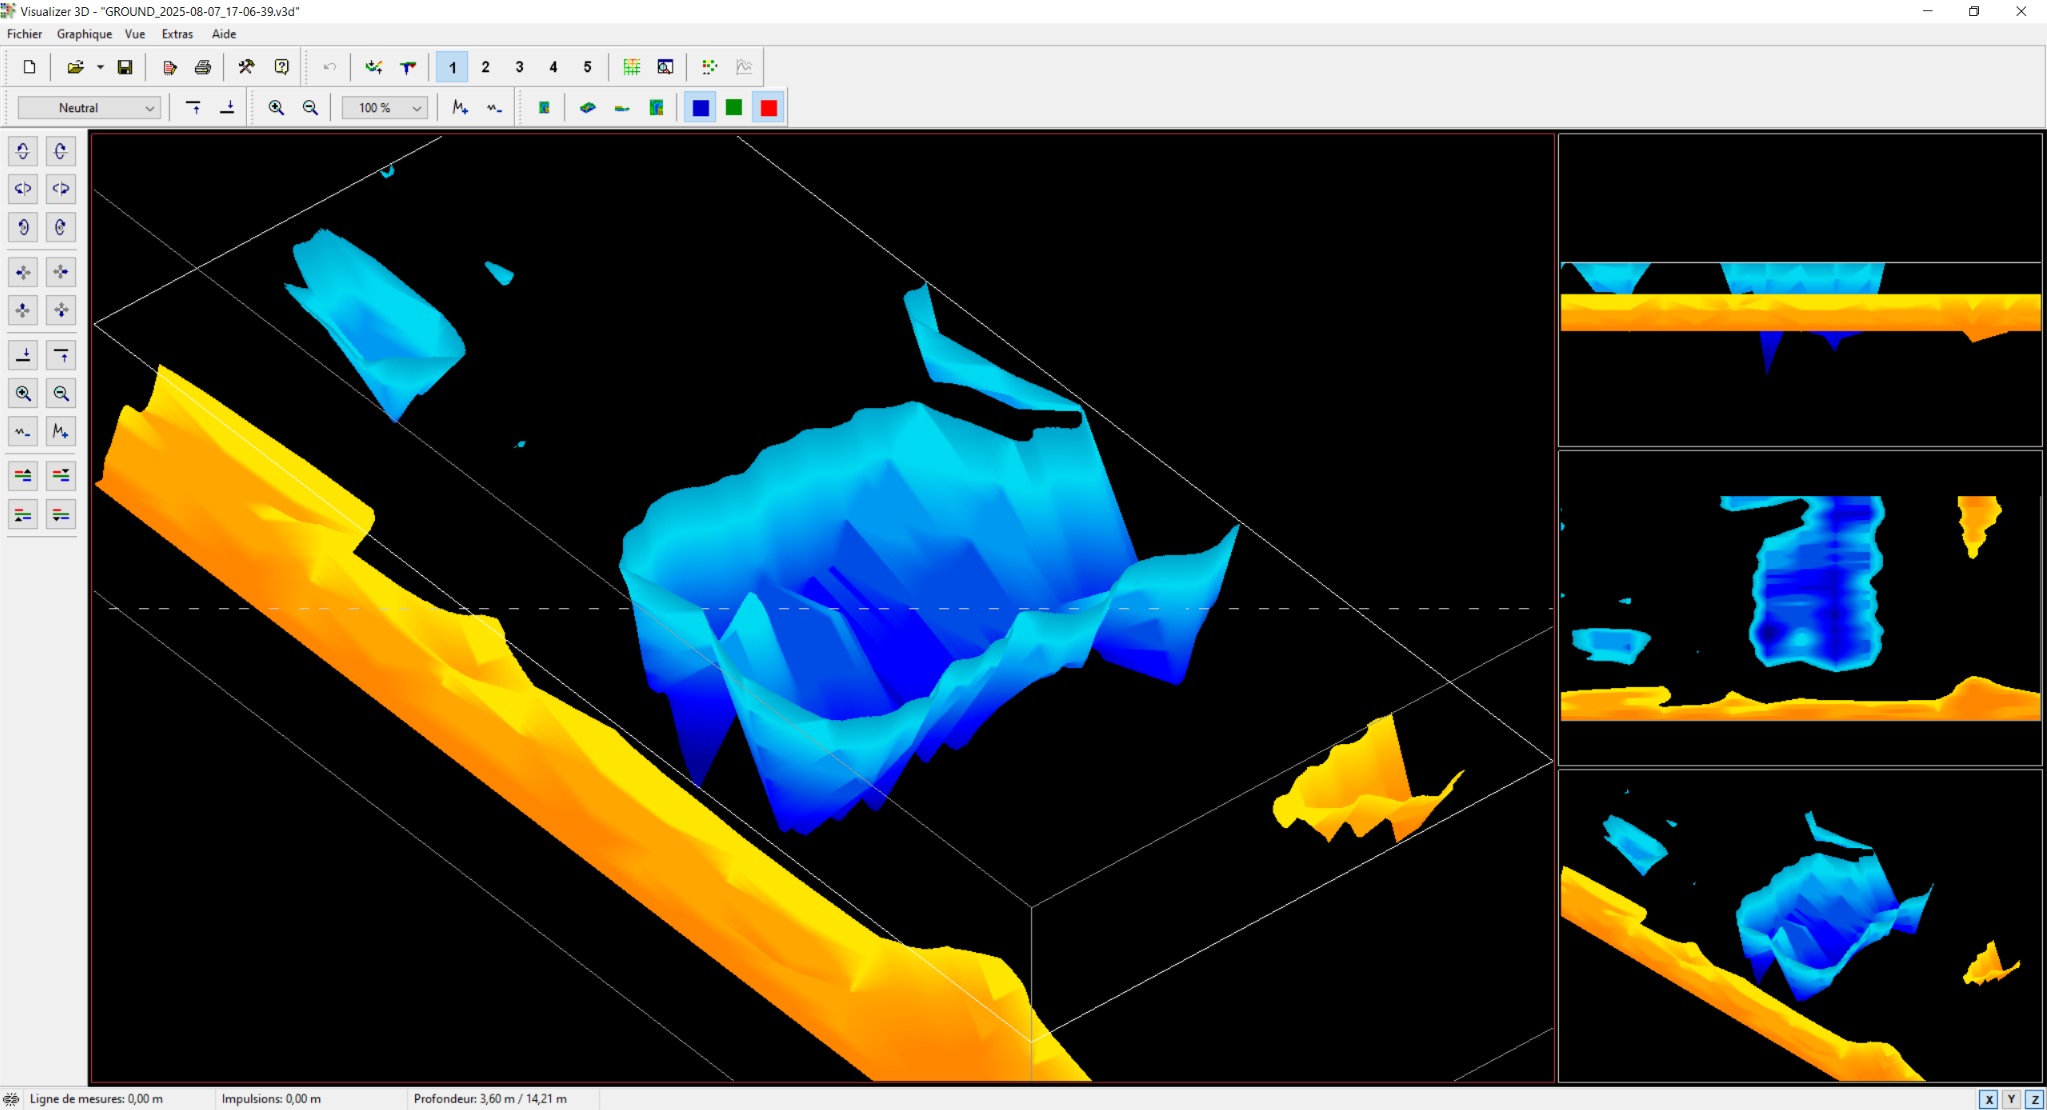Open the Graphique menu
Image resolution: width=2047 pixels, height=1110 pixels.
click(84, 34)
